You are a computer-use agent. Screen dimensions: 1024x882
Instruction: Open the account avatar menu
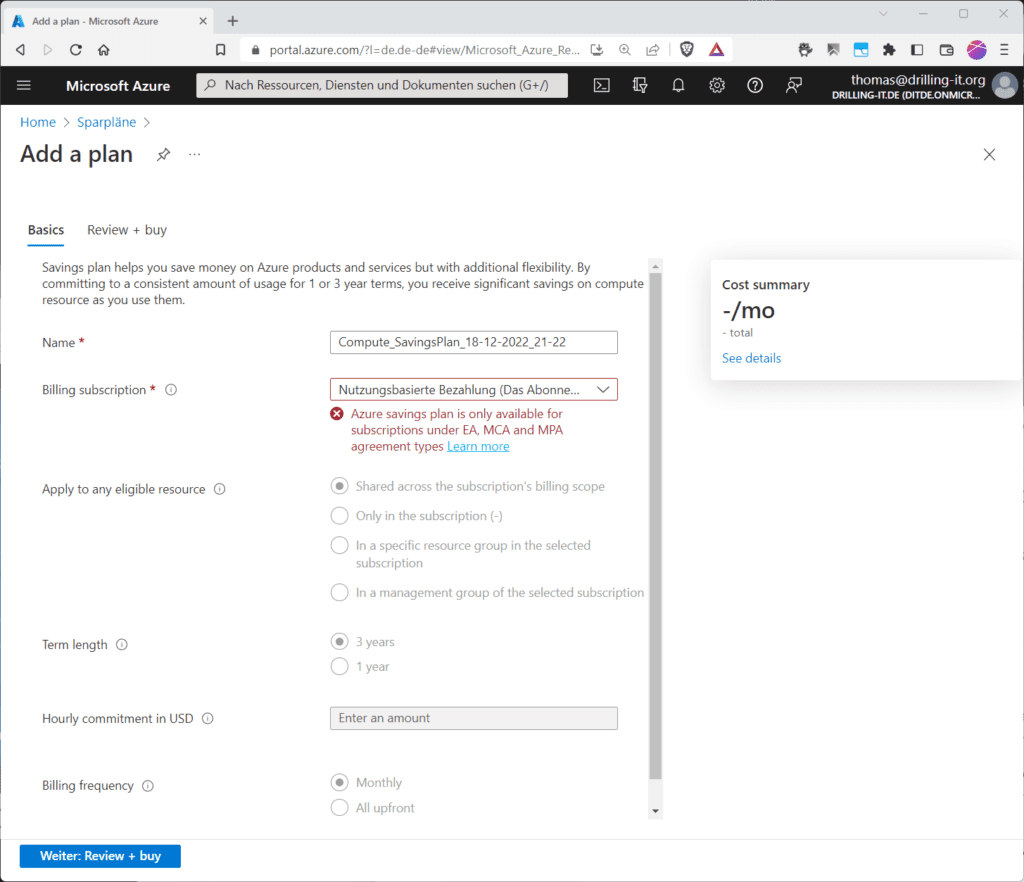coord(1004,86)
